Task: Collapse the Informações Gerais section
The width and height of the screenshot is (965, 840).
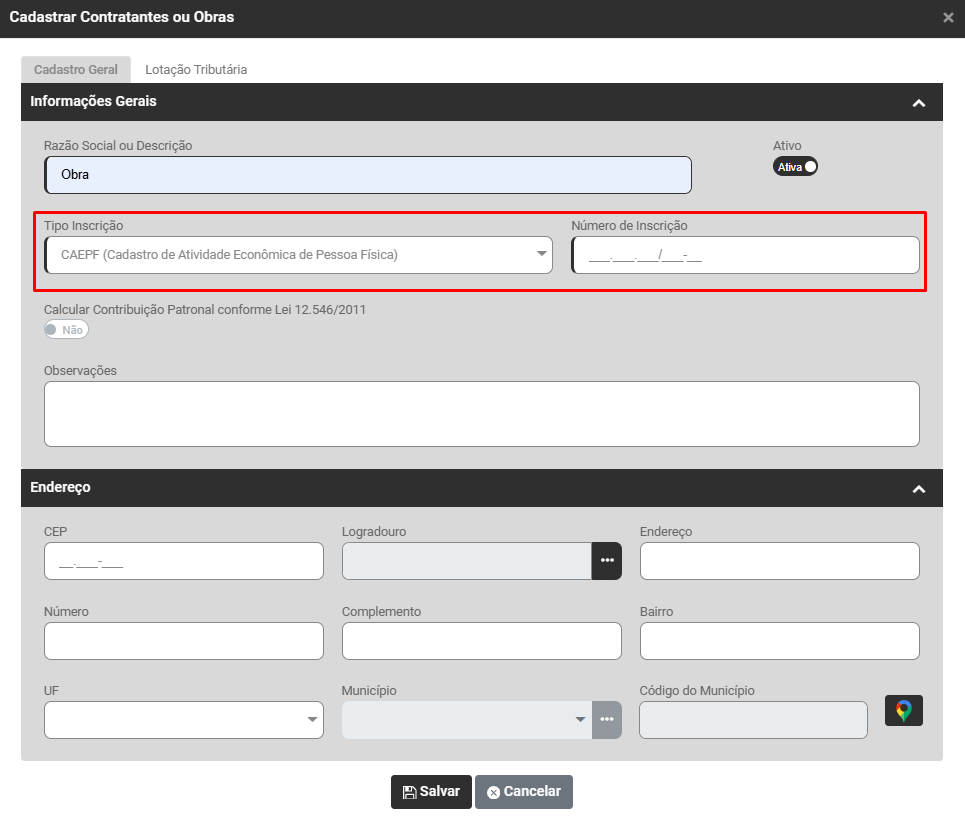Action: 919,103
